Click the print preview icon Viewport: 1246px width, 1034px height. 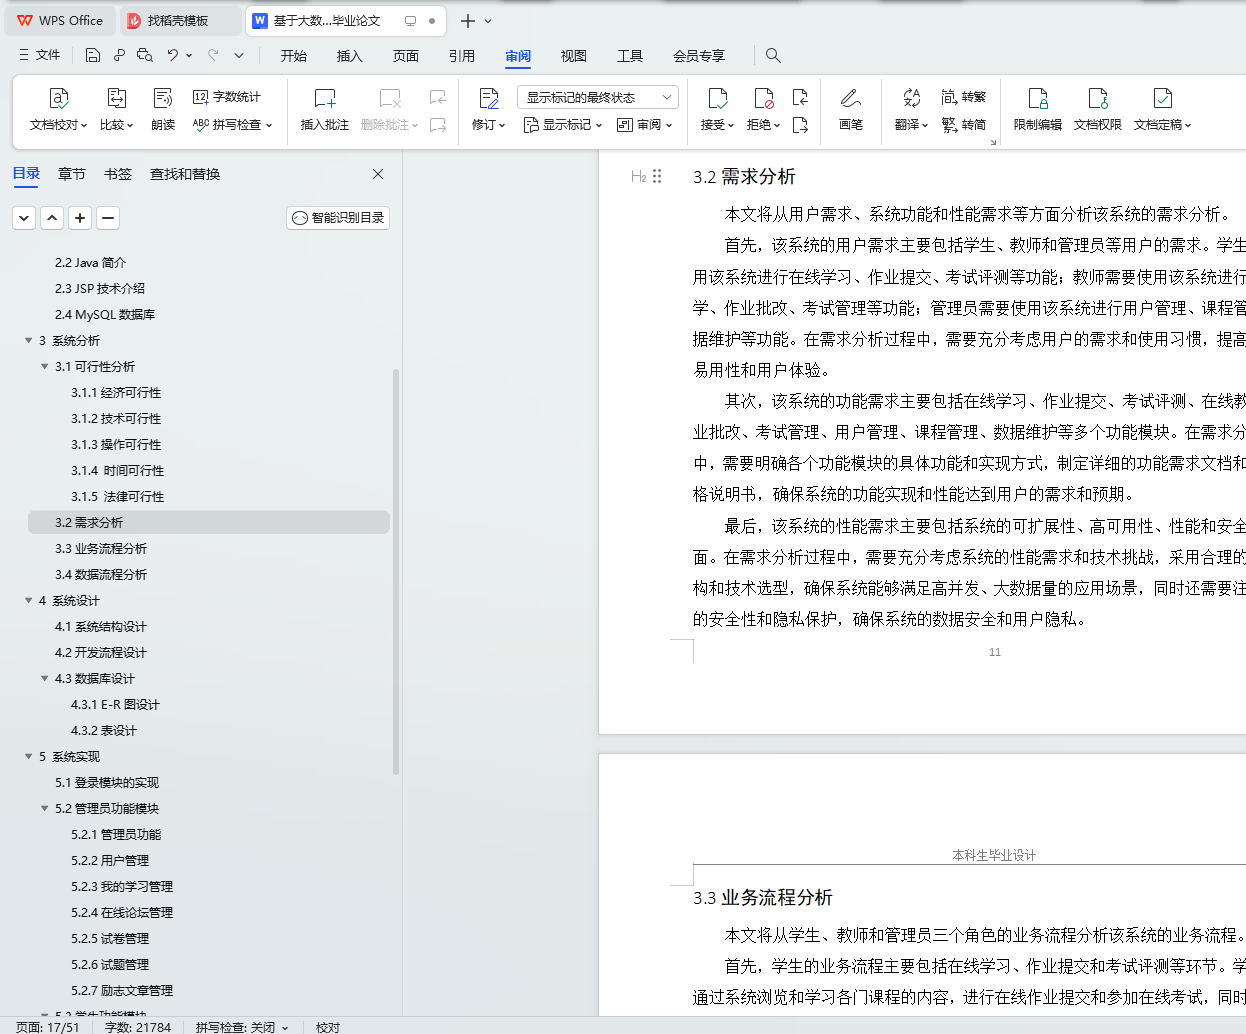(145, 55)
